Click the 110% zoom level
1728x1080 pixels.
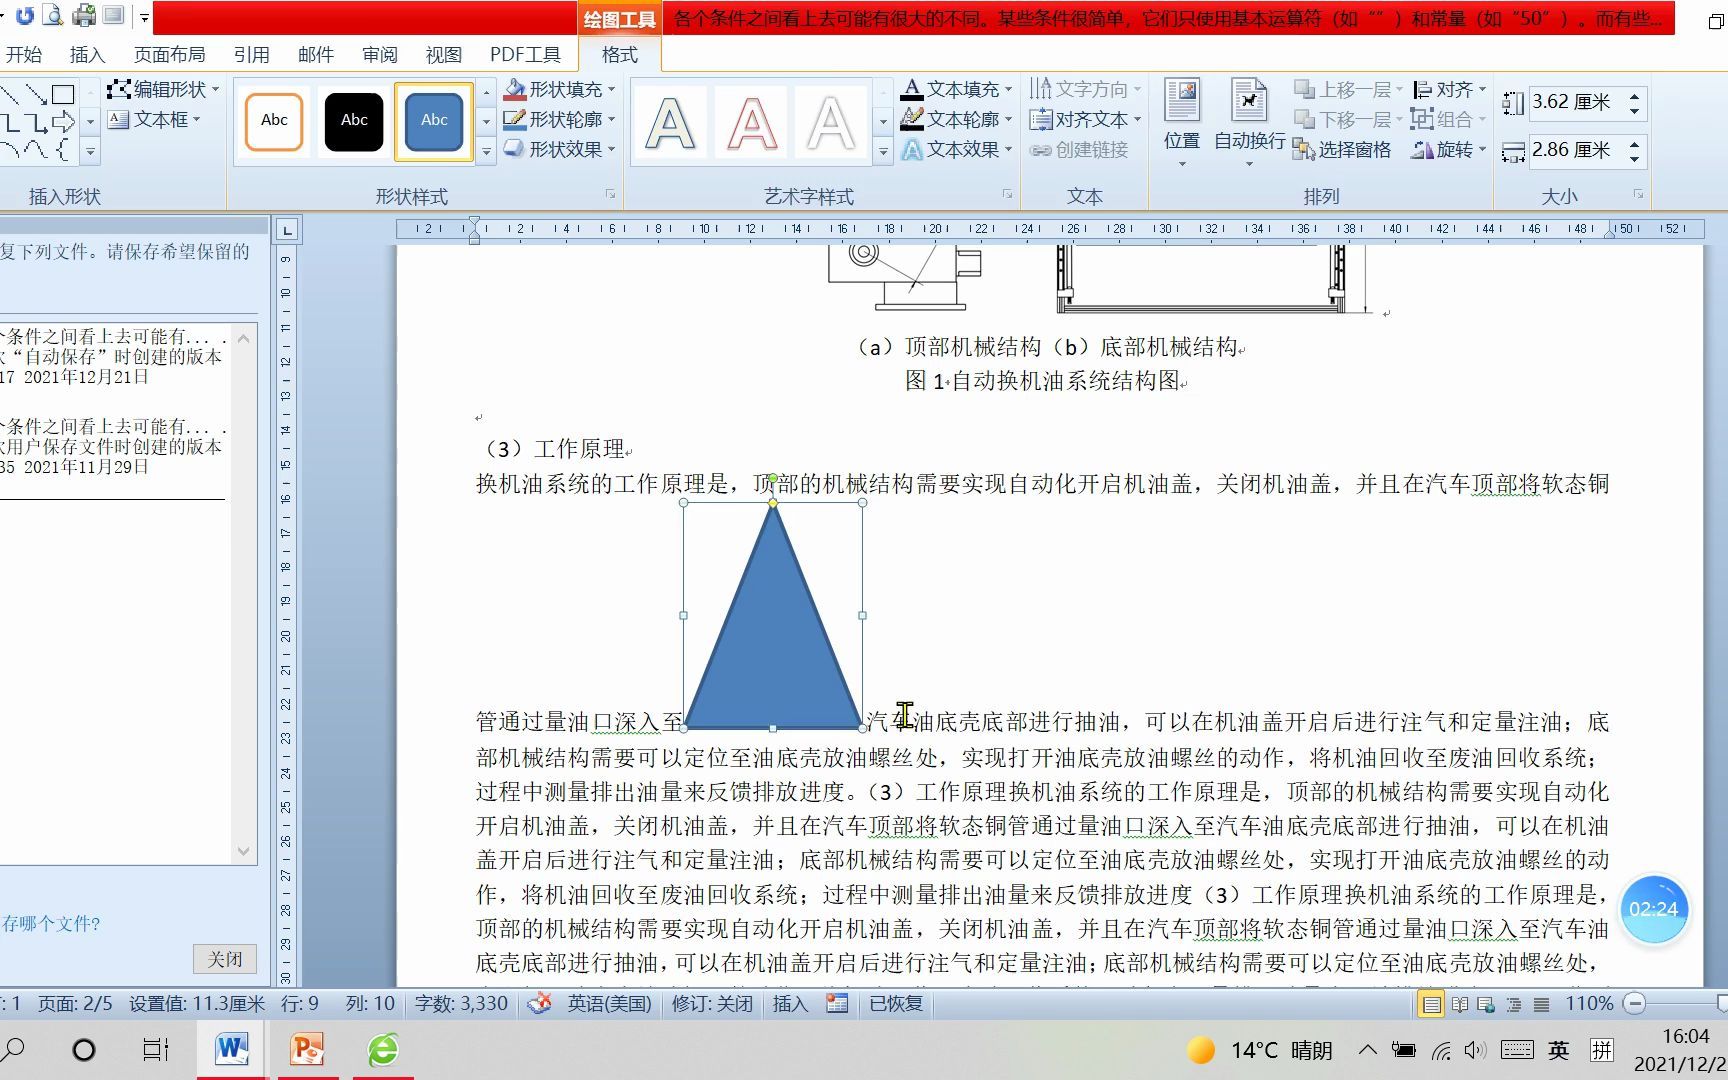click(x=1589, y=1003)
